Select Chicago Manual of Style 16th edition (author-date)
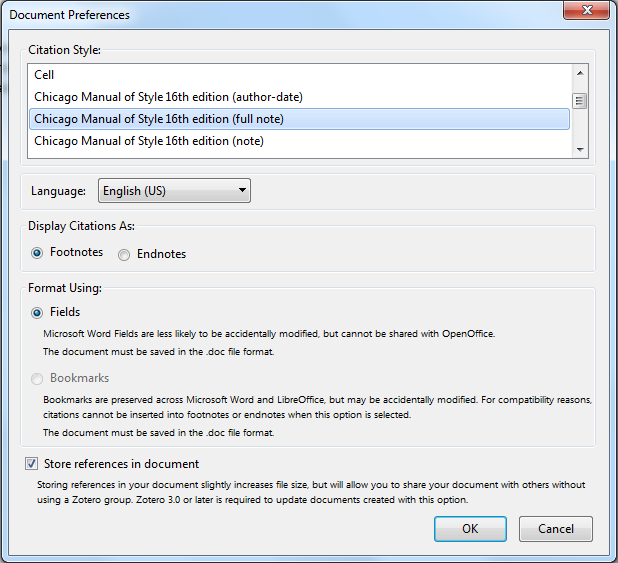Viewport: 618px width, 563px height. [x=299, y=97]
